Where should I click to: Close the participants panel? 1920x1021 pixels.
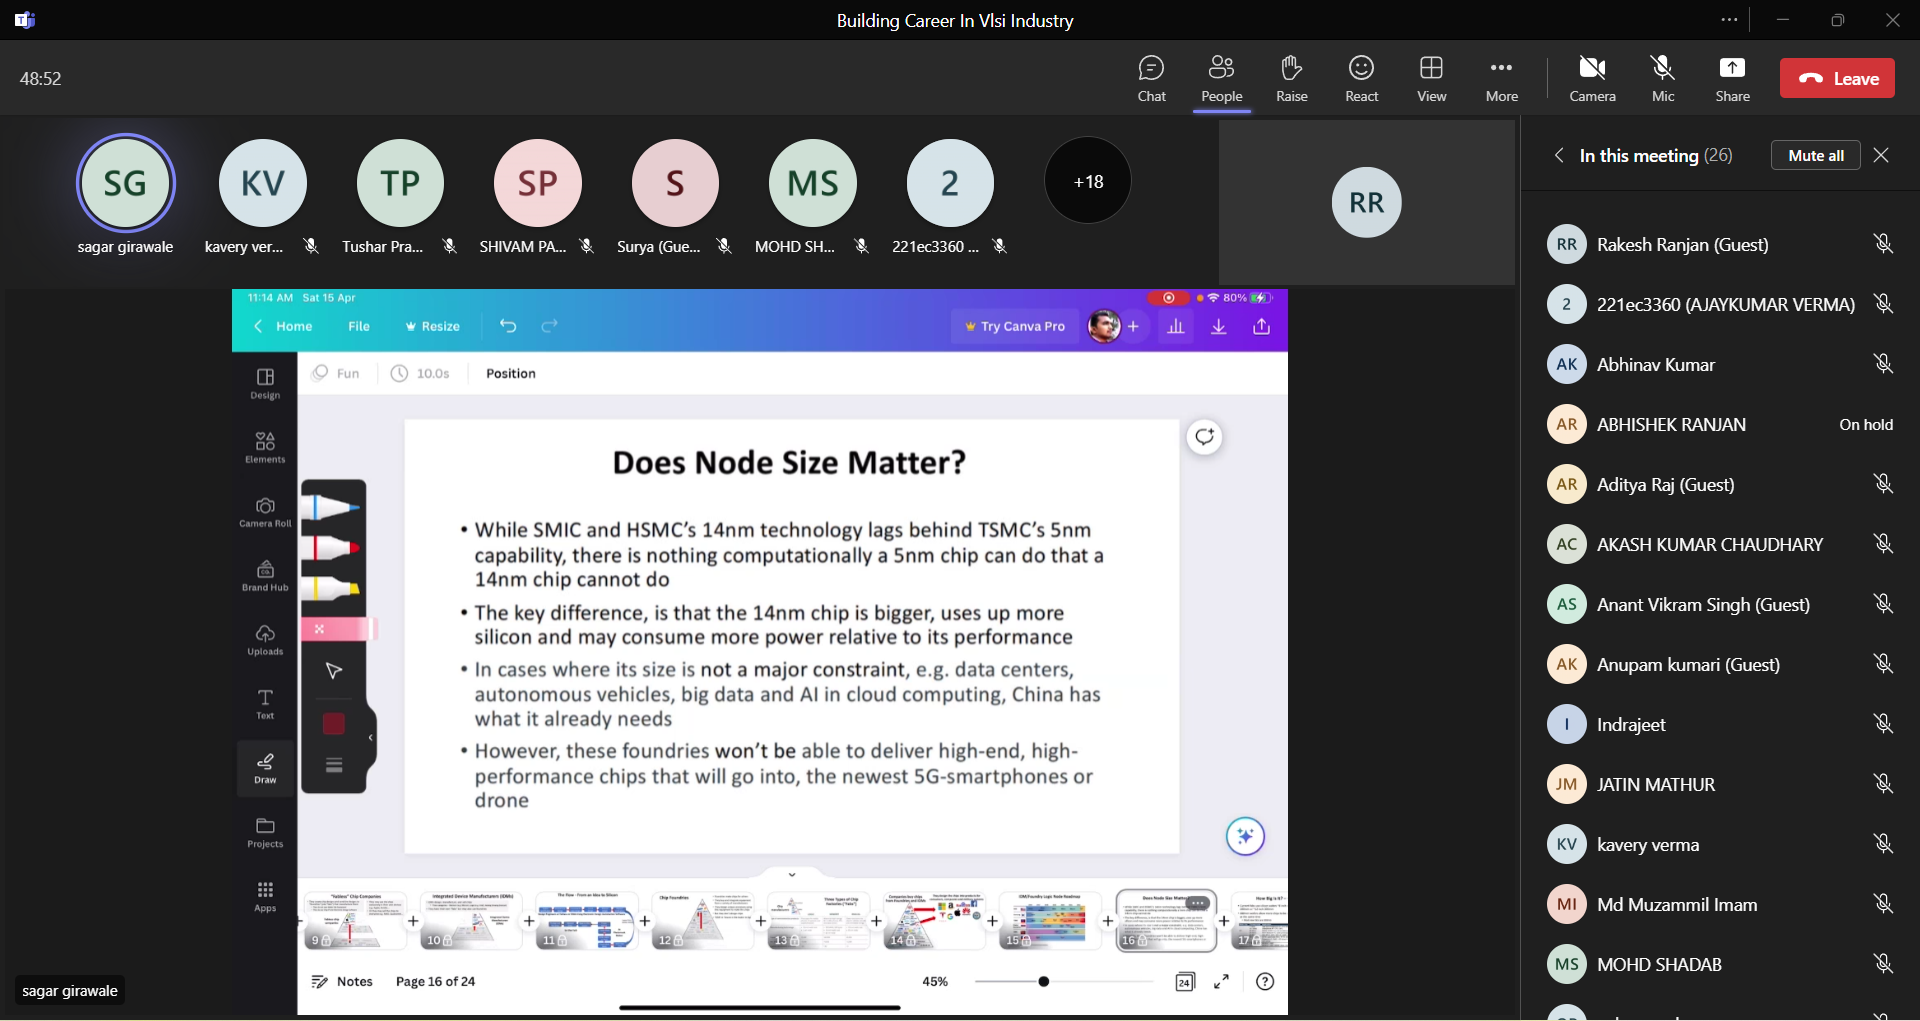[x=1881, y=155]
